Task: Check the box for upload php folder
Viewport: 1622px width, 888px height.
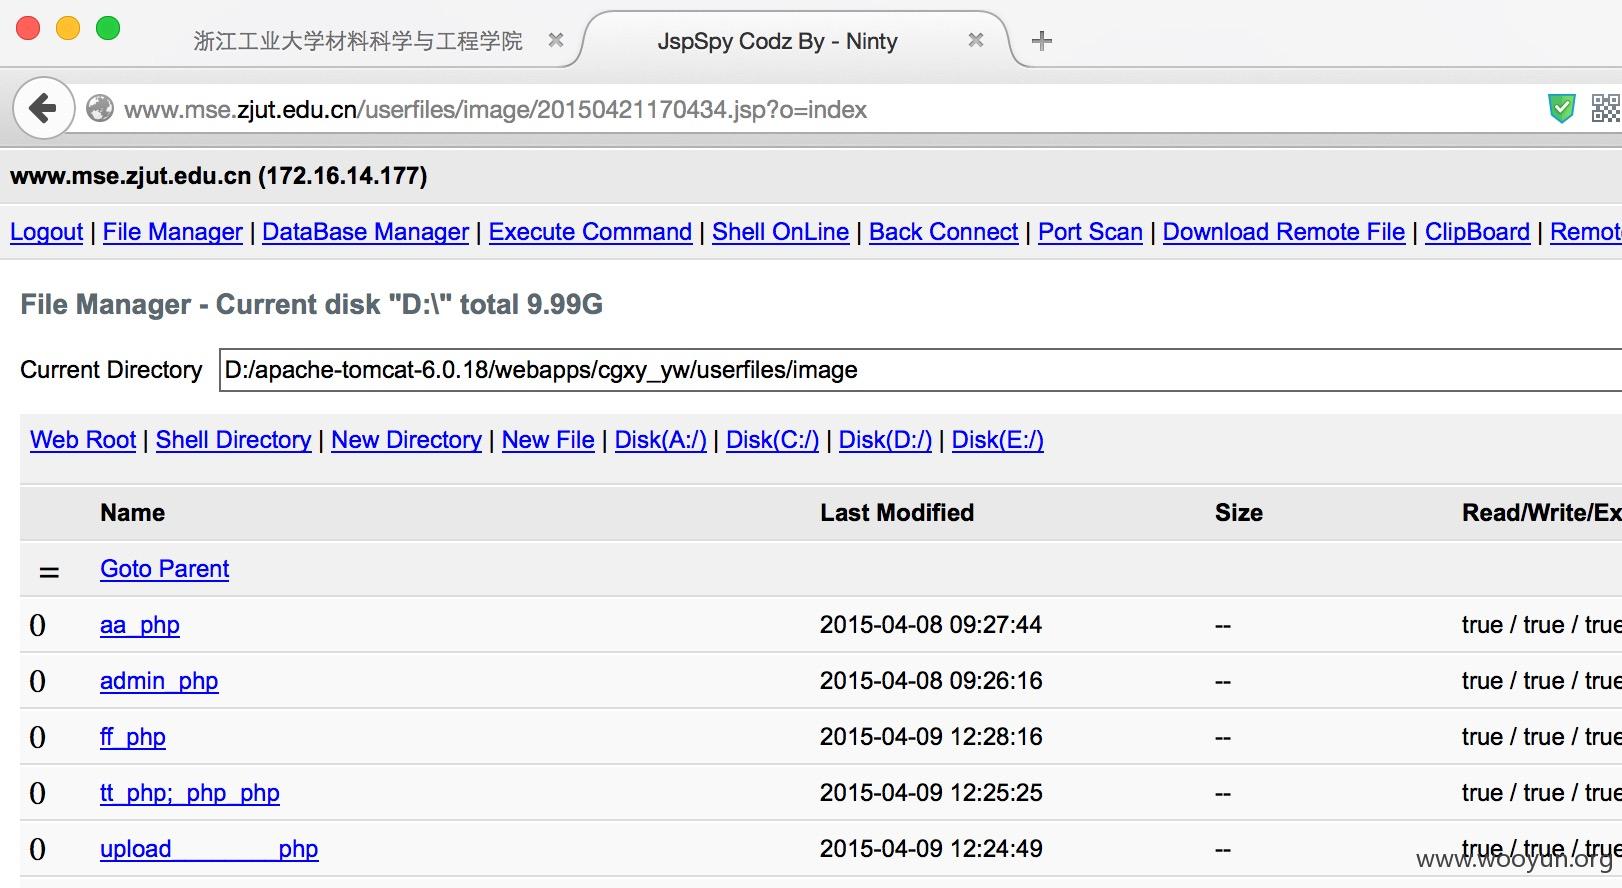Action: click(38, 849)
